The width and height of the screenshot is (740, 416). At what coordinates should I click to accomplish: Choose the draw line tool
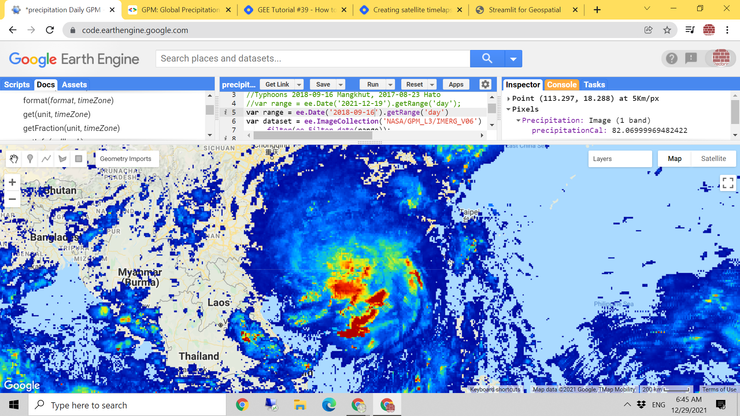pos(46,159)
